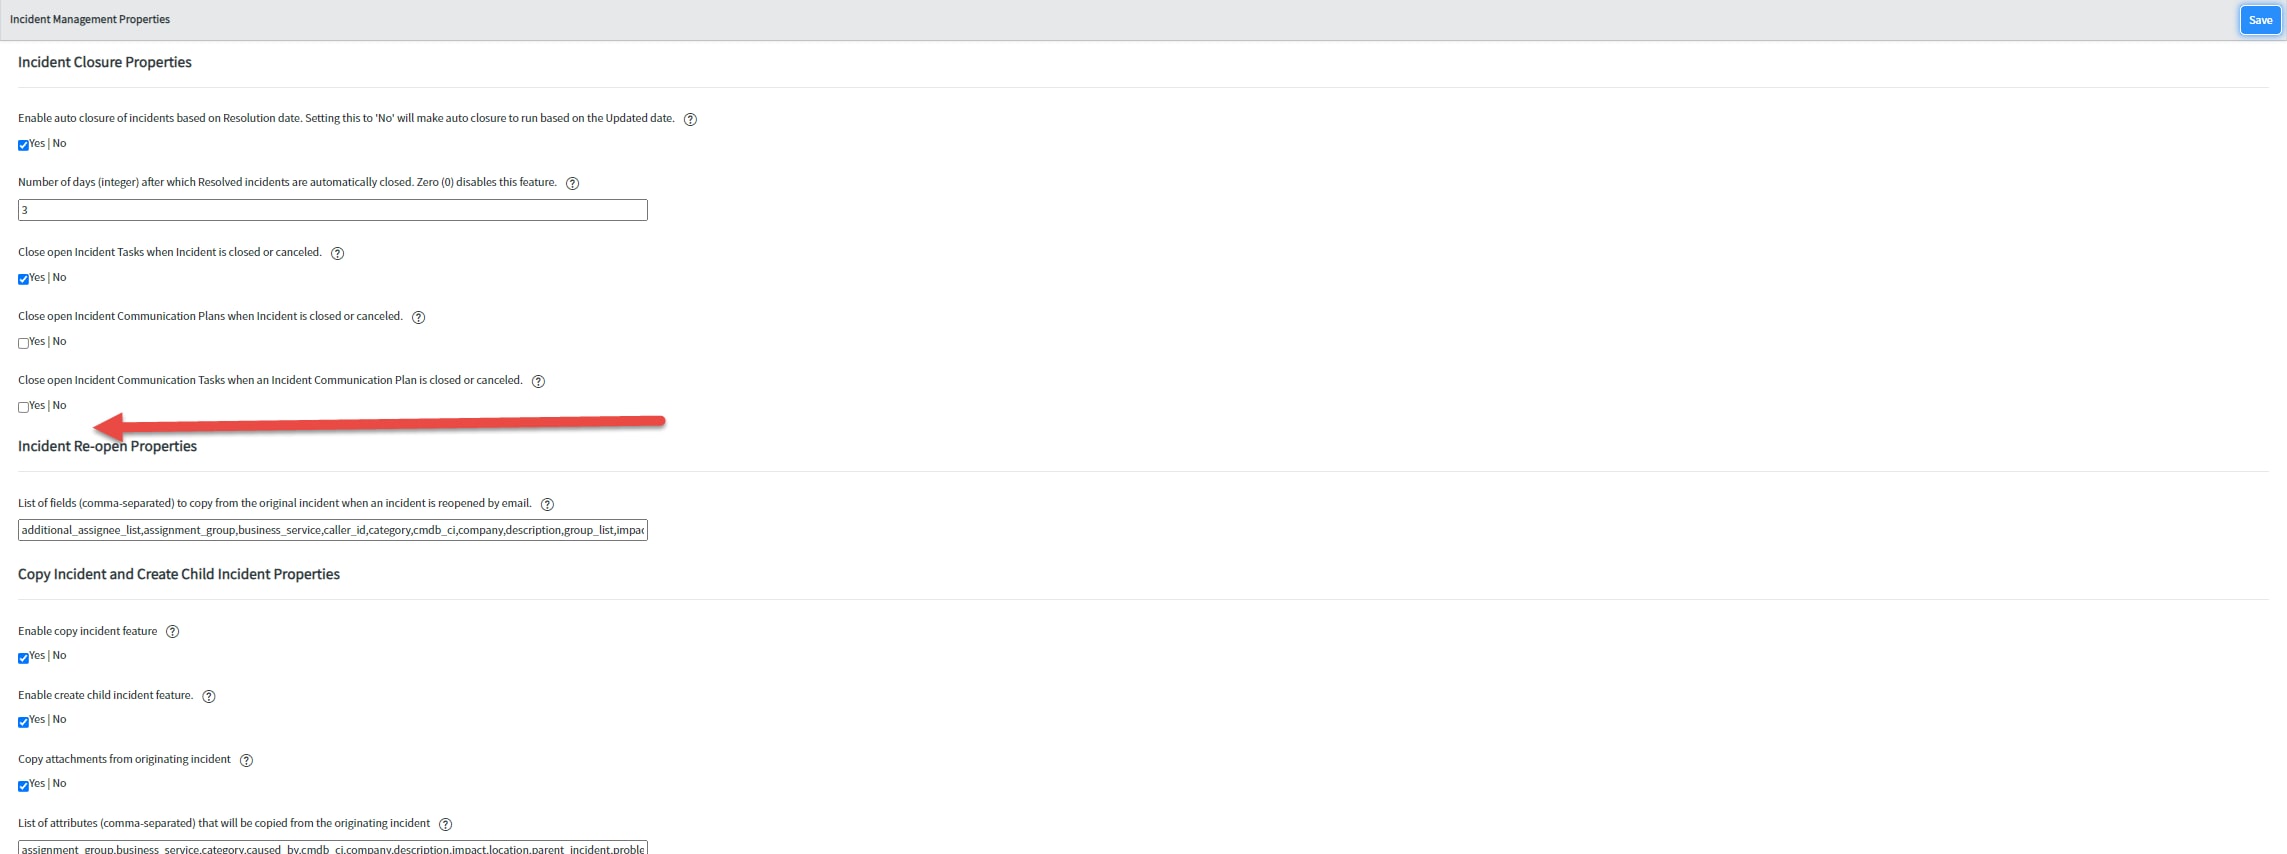This screenshot has width=2287, height=854.
Task: Uncheck auto closure based on Resolution date
Action: [23, 145]
